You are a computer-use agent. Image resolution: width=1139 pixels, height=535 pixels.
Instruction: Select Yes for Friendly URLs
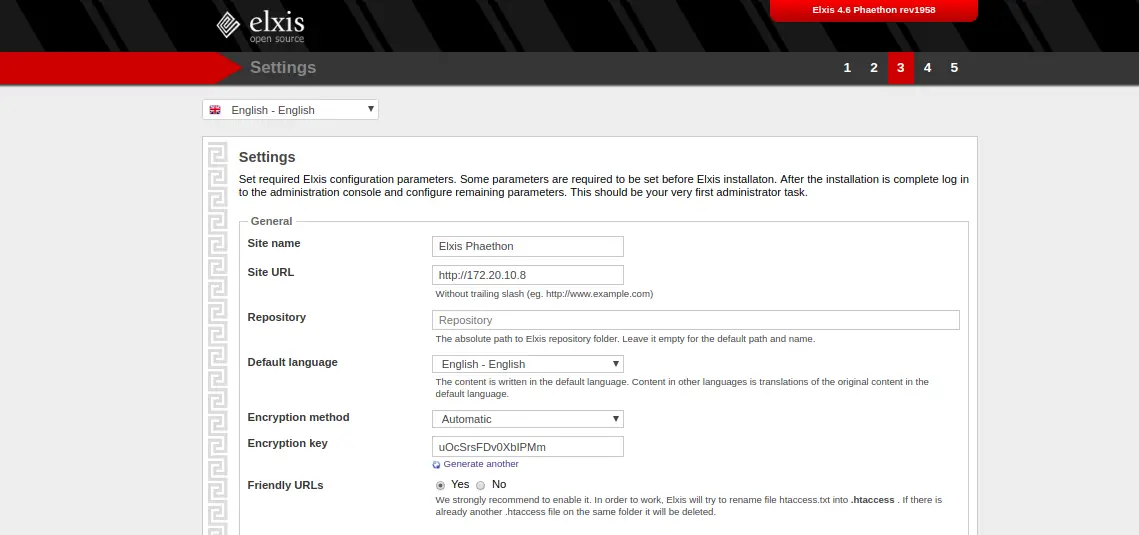[x=440, y=485]
